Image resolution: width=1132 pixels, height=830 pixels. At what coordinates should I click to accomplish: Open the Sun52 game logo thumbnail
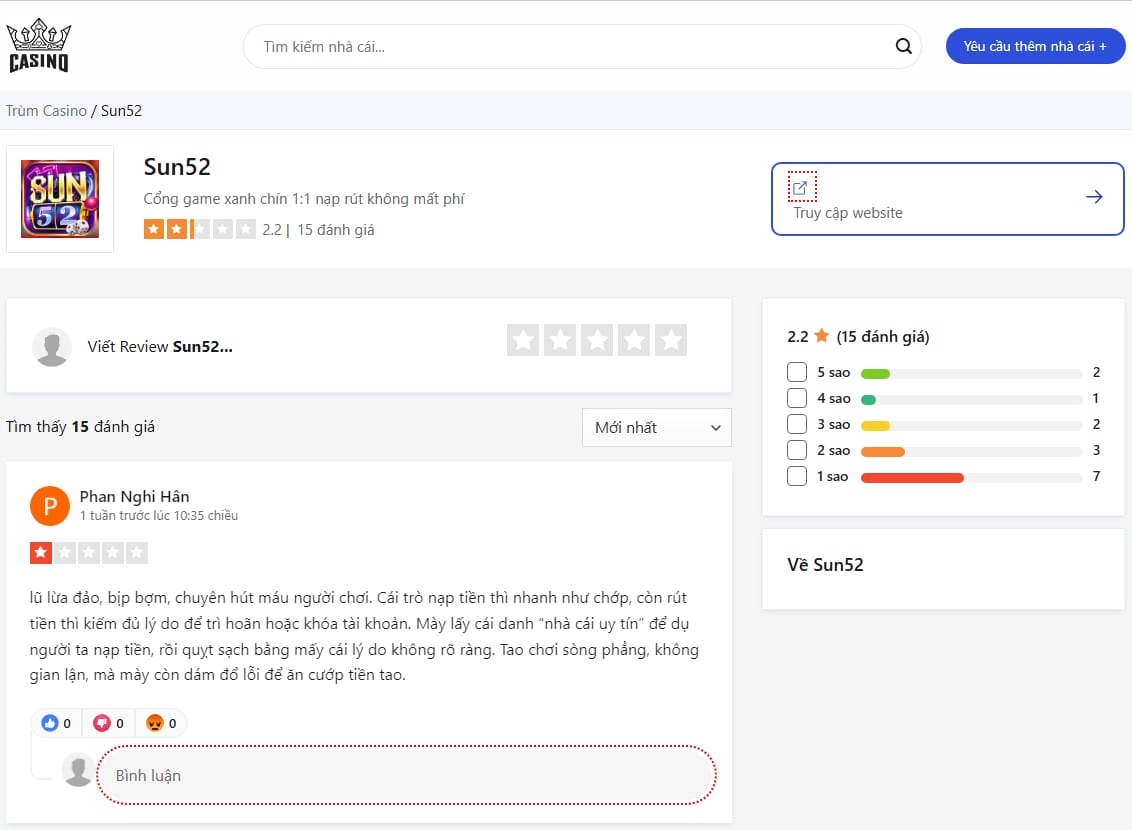click(60, 199)
